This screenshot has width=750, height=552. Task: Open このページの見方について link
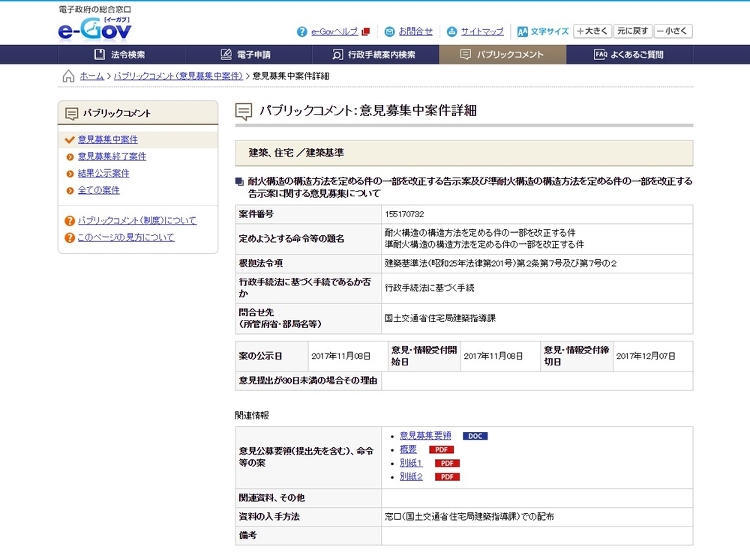[126, 237]
